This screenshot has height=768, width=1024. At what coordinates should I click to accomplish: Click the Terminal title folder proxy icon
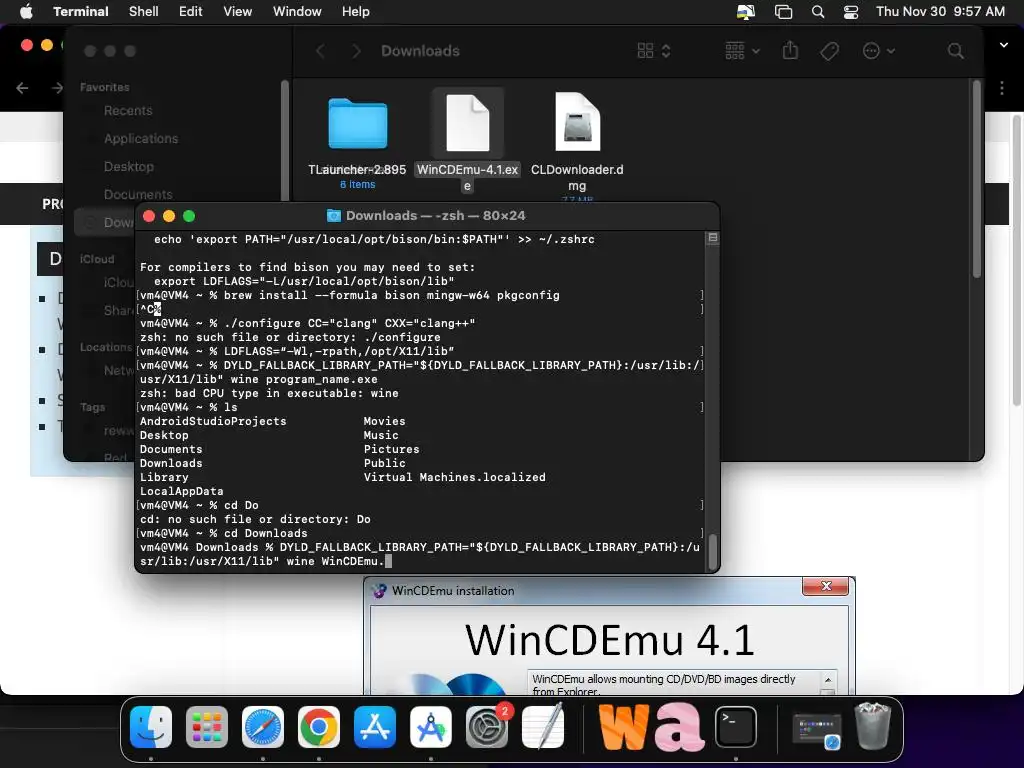(x=334, y=216)
